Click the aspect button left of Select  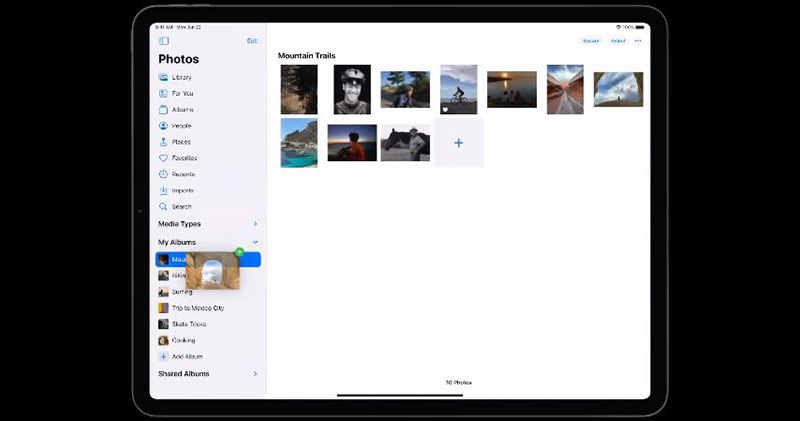[x=591, y=41]
